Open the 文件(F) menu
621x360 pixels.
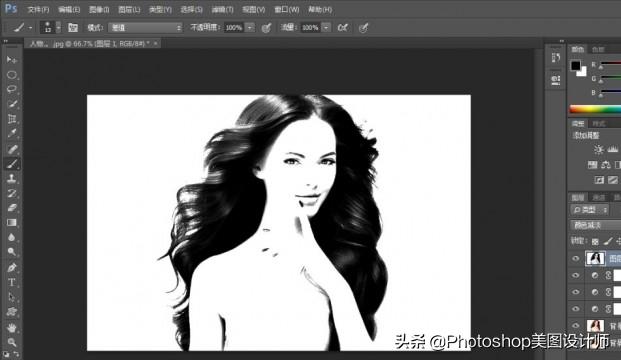(x=38, y=9)
